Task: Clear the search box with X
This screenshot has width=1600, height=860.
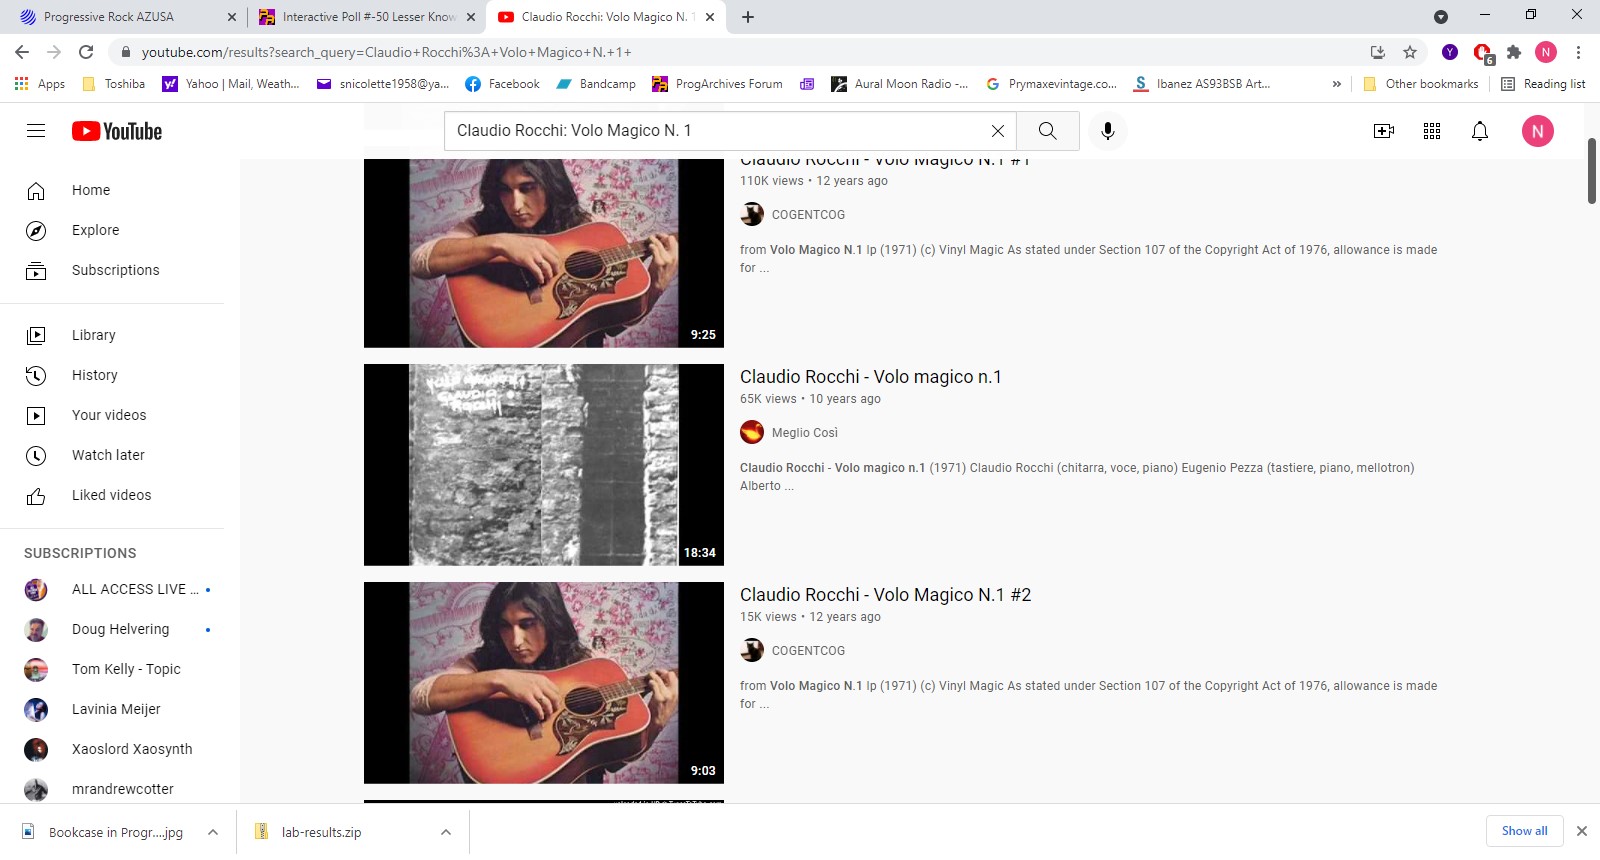Action: [997, 131]
